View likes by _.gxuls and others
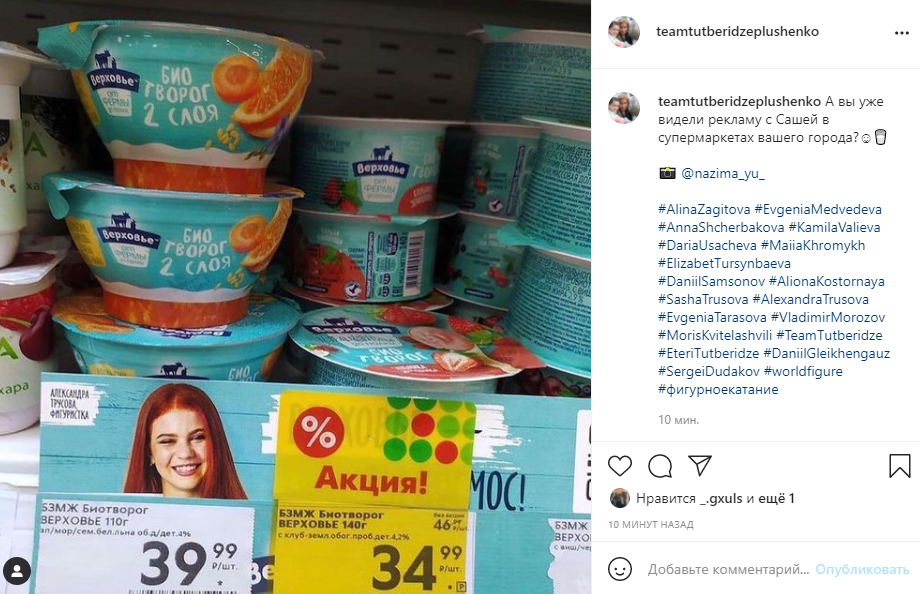920x594 pixels. [x=715, y=499]
